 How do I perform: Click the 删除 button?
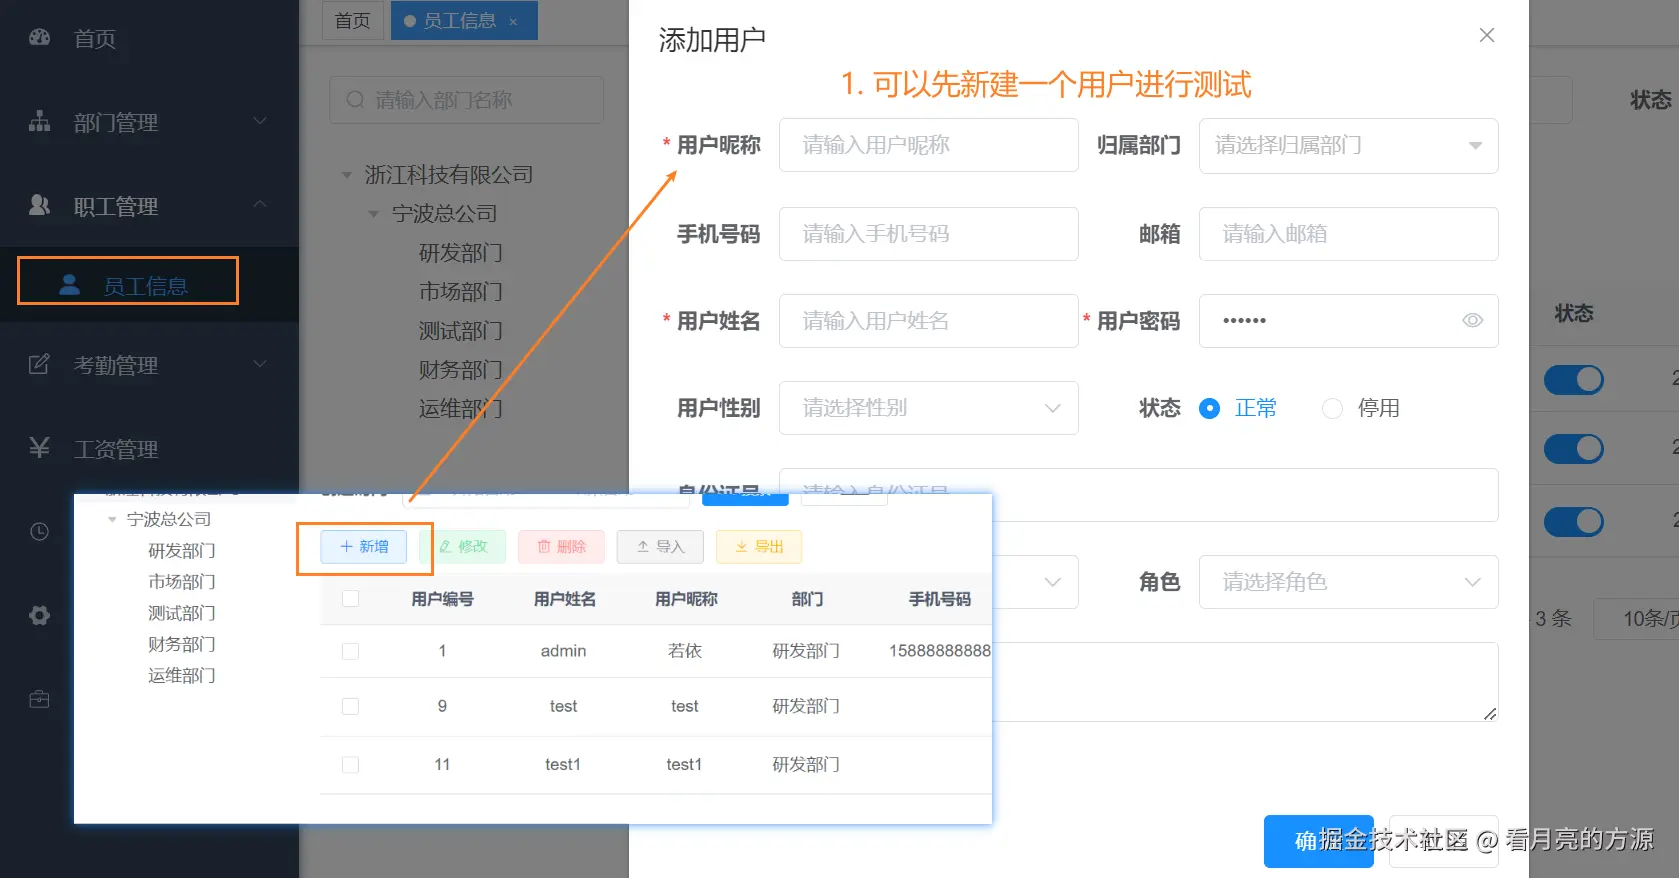[x=561, y=547]
